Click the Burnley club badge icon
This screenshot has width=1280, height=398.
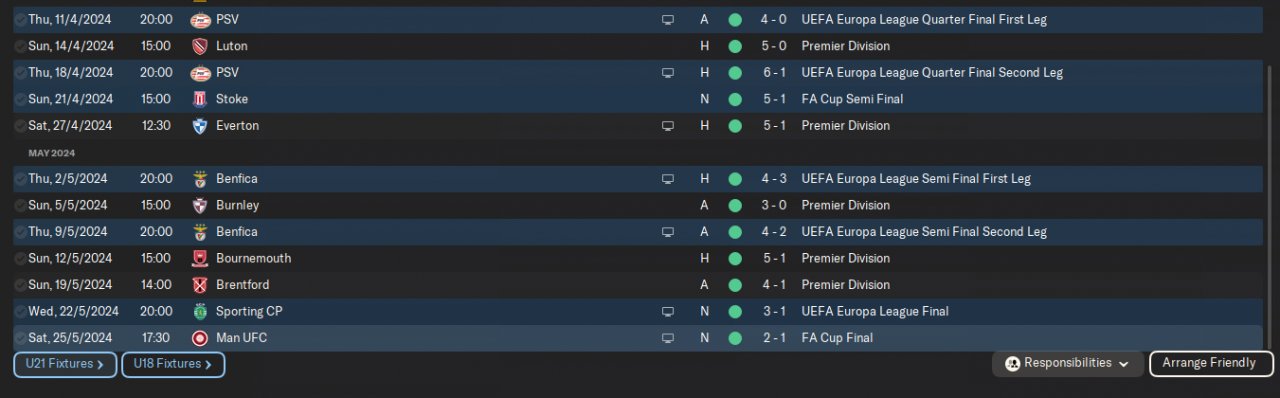(200, 205)
